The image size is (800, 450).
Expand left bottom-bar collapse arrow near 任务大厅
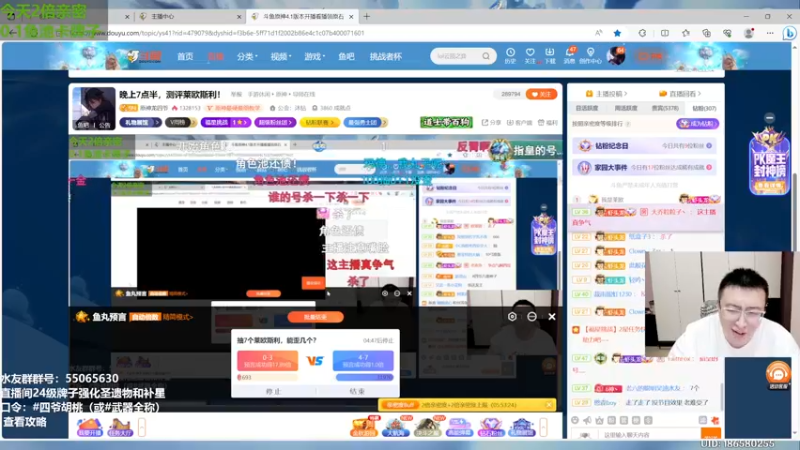[142, 427]
